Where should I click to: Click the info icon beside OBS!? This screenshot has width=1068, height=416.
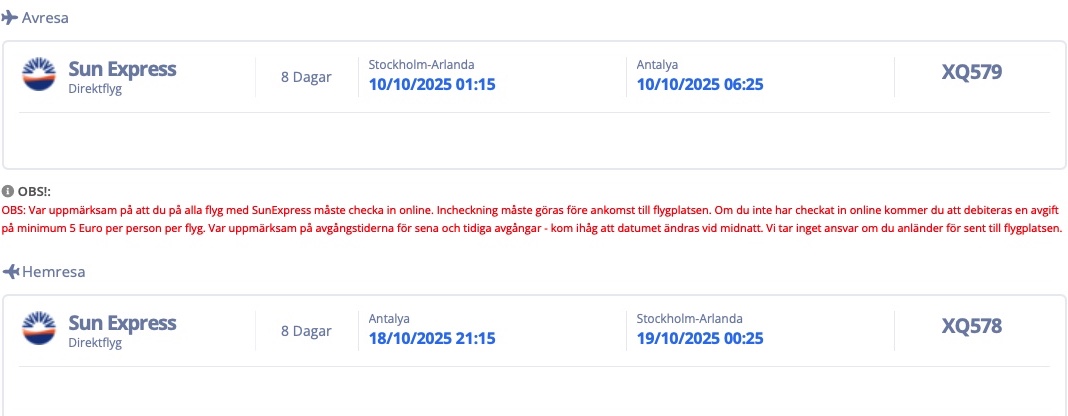[x=7, y=190]
